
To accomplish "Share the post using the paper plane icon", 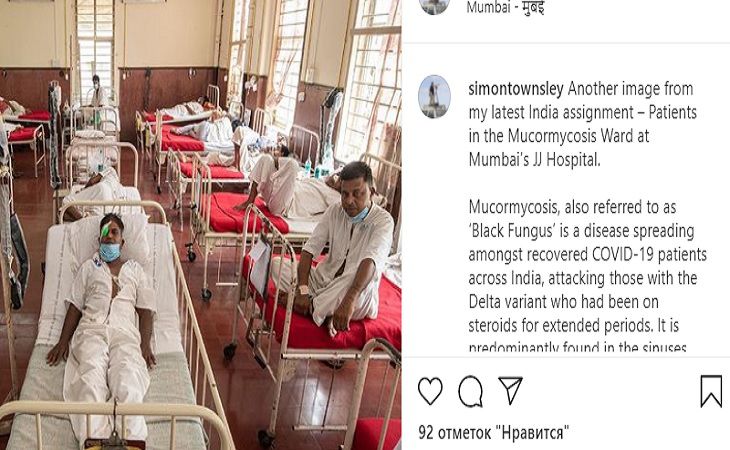I will (x=510, y=390).
